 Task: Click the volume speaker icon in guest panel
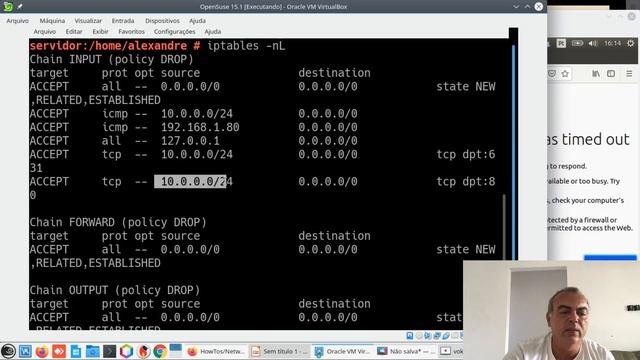coord(593,43)
